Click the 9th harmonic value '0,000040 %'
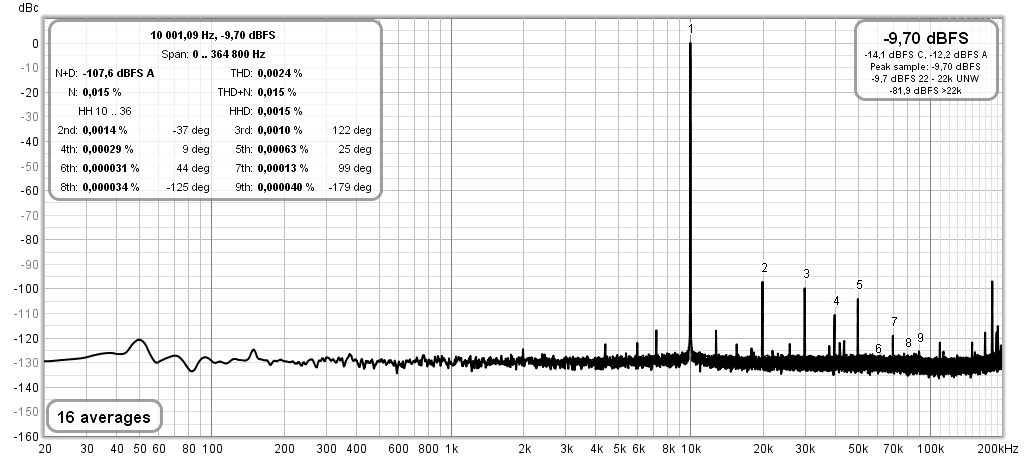1024x460 pixels. (x=286, y=187)
